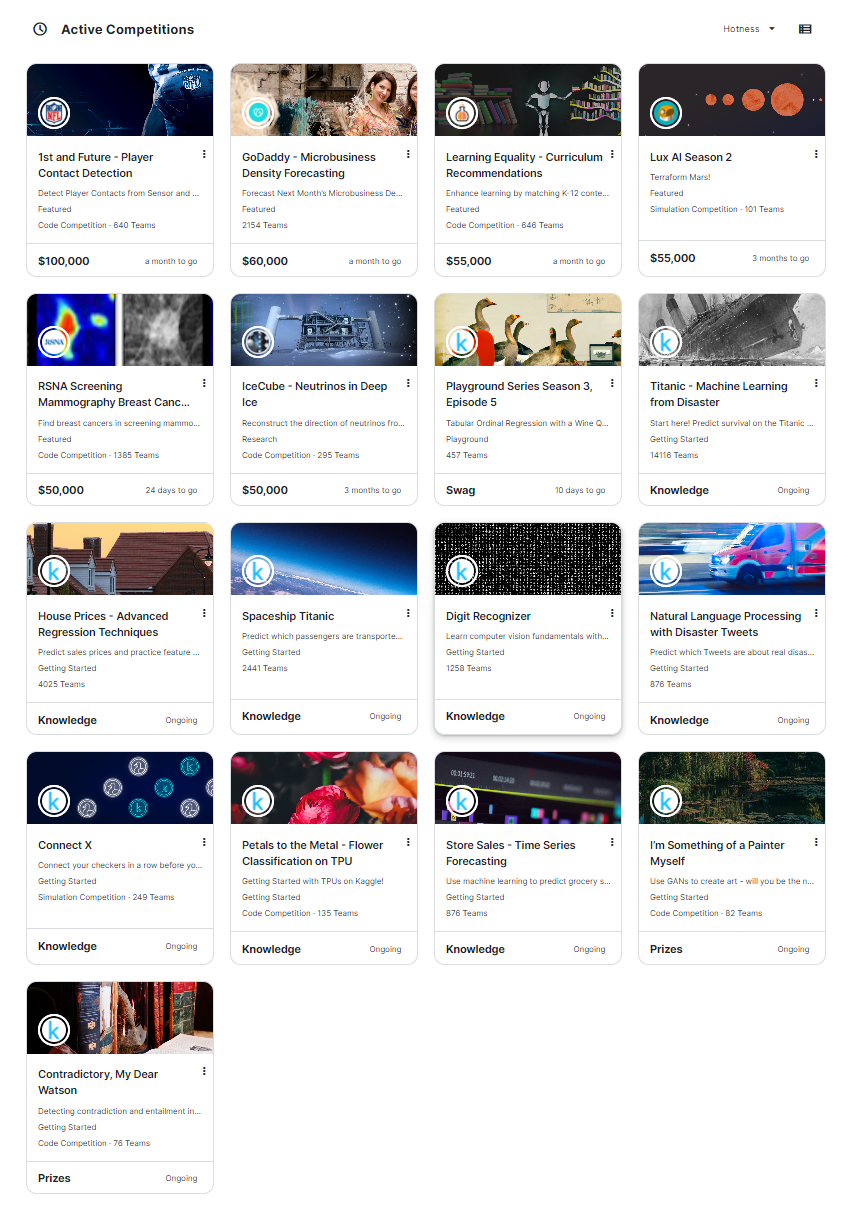Image resolution: width=860 pixels, height=1208 pixels.
Task: Open the options menu for Connect X
Action: 204,842
